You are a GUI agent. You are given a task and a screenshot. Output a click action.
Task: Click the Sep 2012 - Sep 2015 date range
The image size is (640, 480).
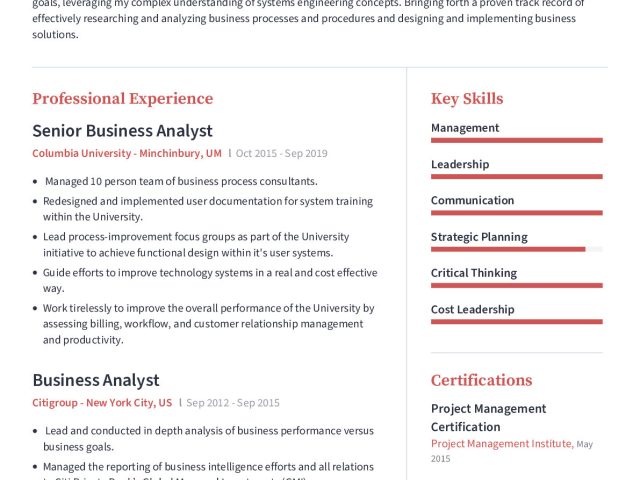(x=233, y=403)
